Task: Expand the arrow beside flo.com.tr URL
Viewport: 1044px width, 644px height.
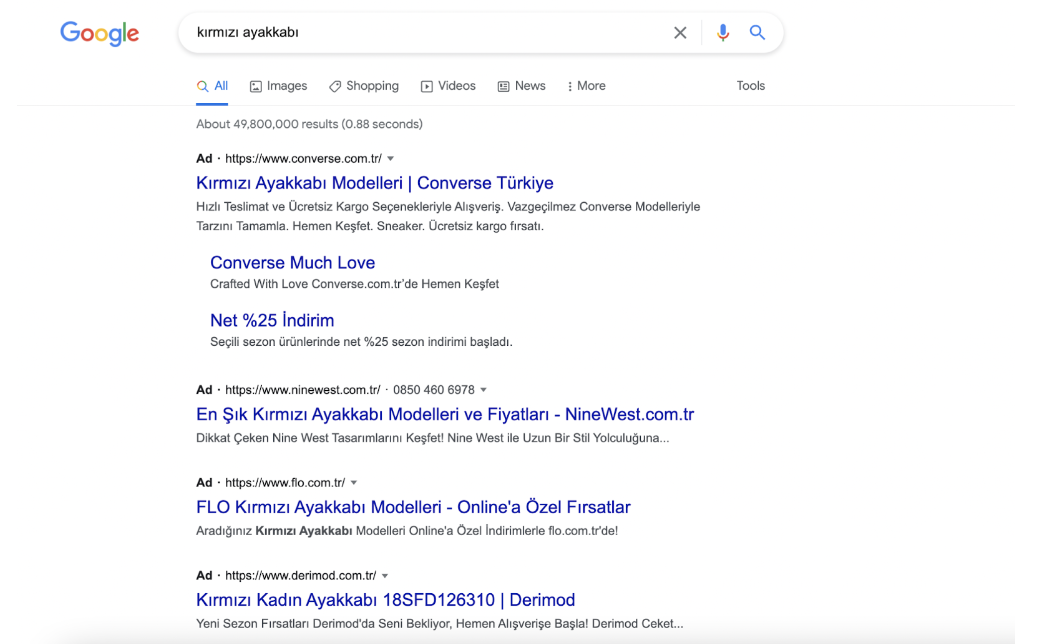Action: 354,483
